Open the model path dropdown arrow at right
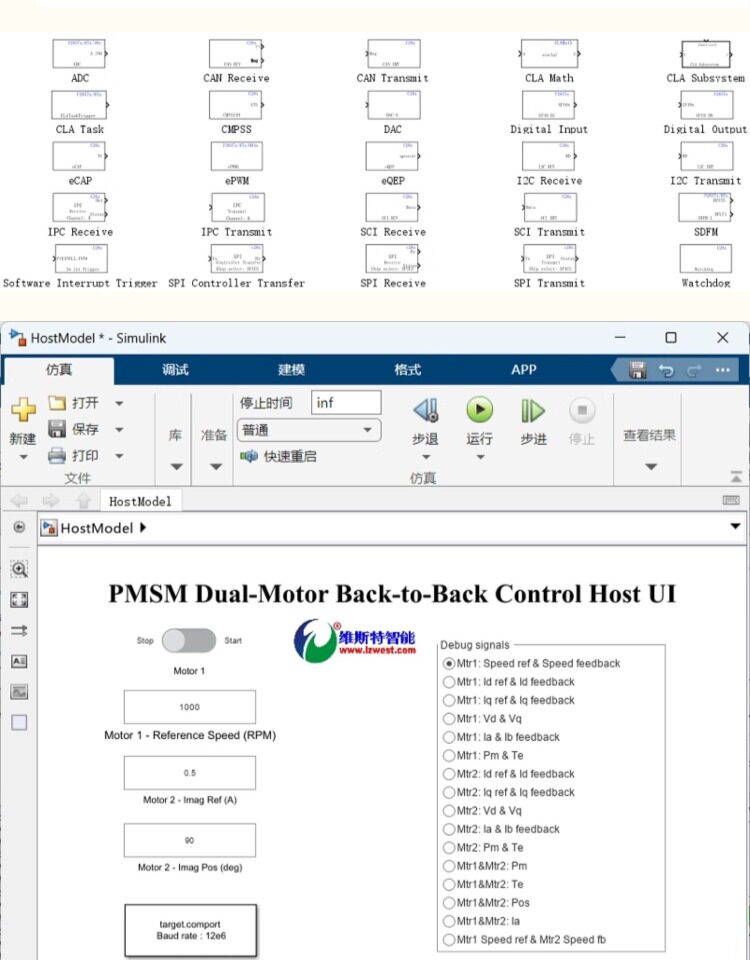The height and width of the screenshot is (960, 750). [x=735, y=526]
